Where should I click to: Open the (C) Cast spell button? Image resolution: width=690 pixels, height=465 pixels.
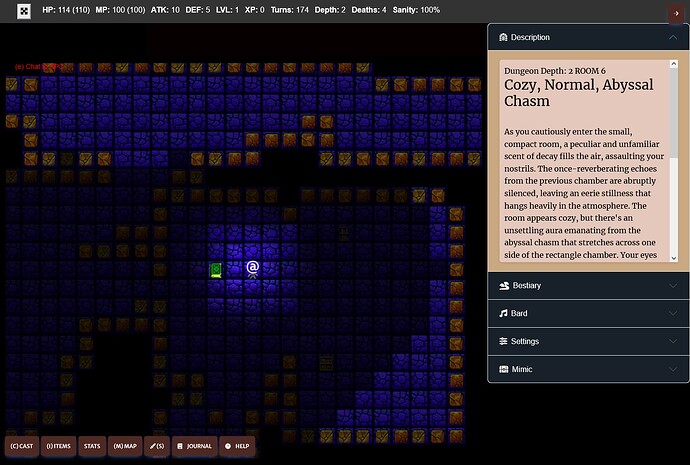click(x=22, y=446)
